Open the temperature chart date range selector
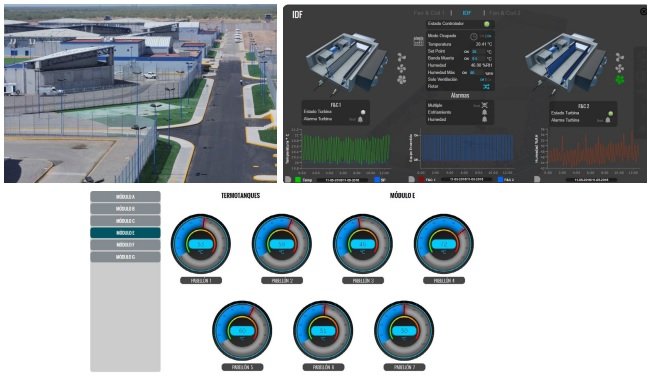Viewport: 653px width, 392px height. click(342, 180)
